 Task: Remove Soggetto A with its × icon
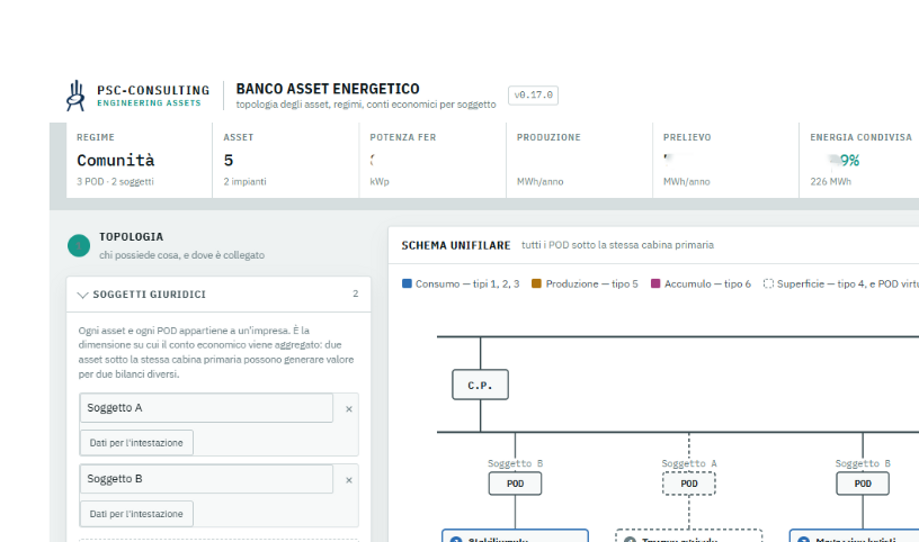tap(349, 409)
